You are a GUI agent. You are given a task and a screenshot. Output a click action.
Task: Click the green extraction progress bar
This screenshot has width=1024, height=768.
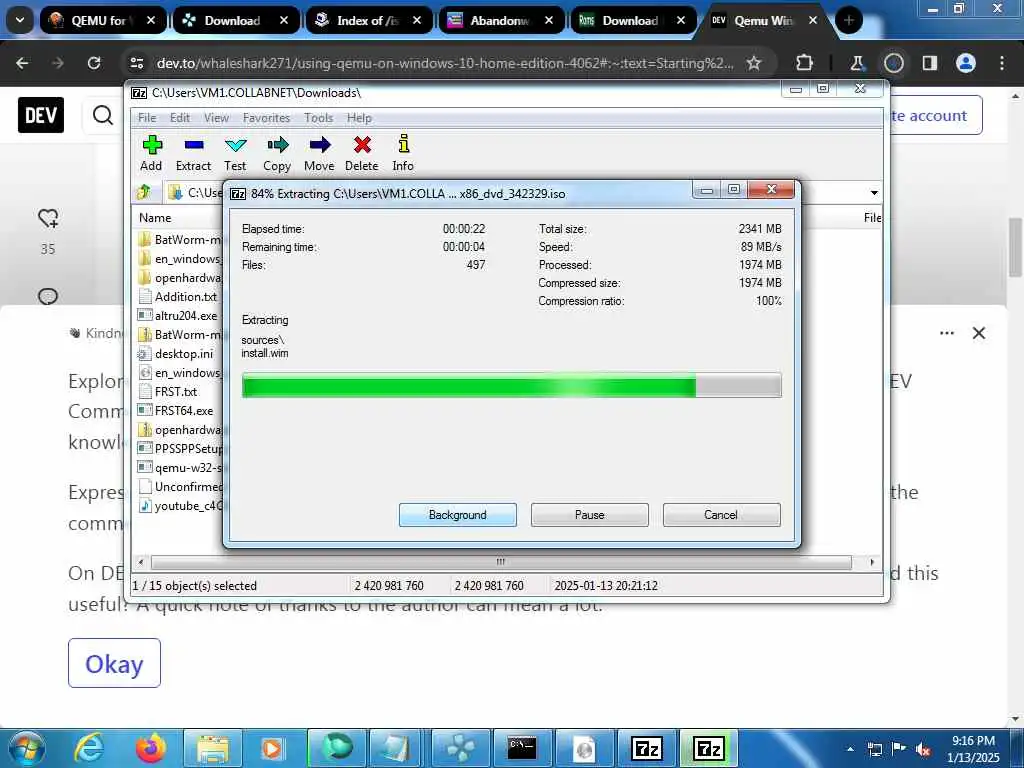pyautogui.click(x=511, y=385)
